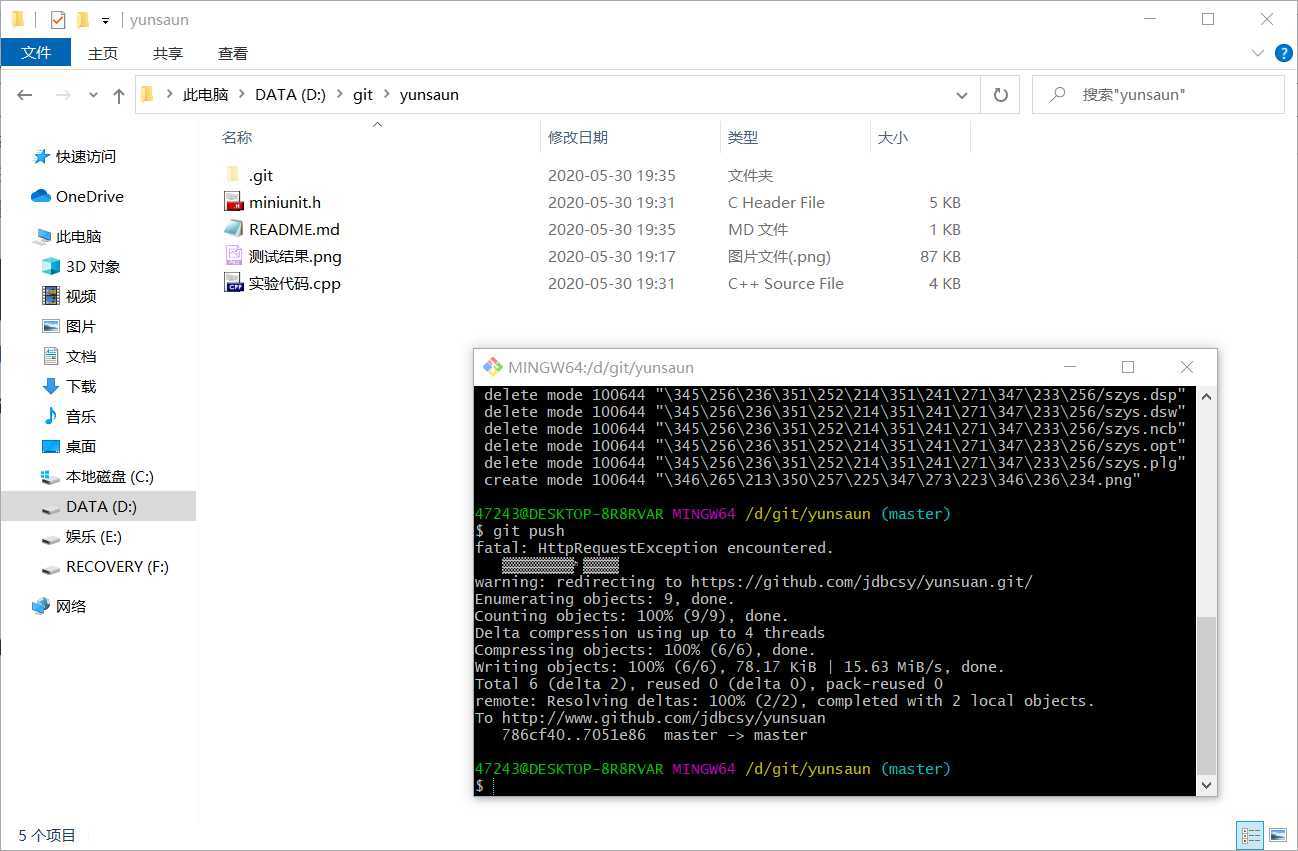Click the 此电脑 breadcrumb in address bar
The width and height of the screenshot is (1298, 851).
[206, 95]
